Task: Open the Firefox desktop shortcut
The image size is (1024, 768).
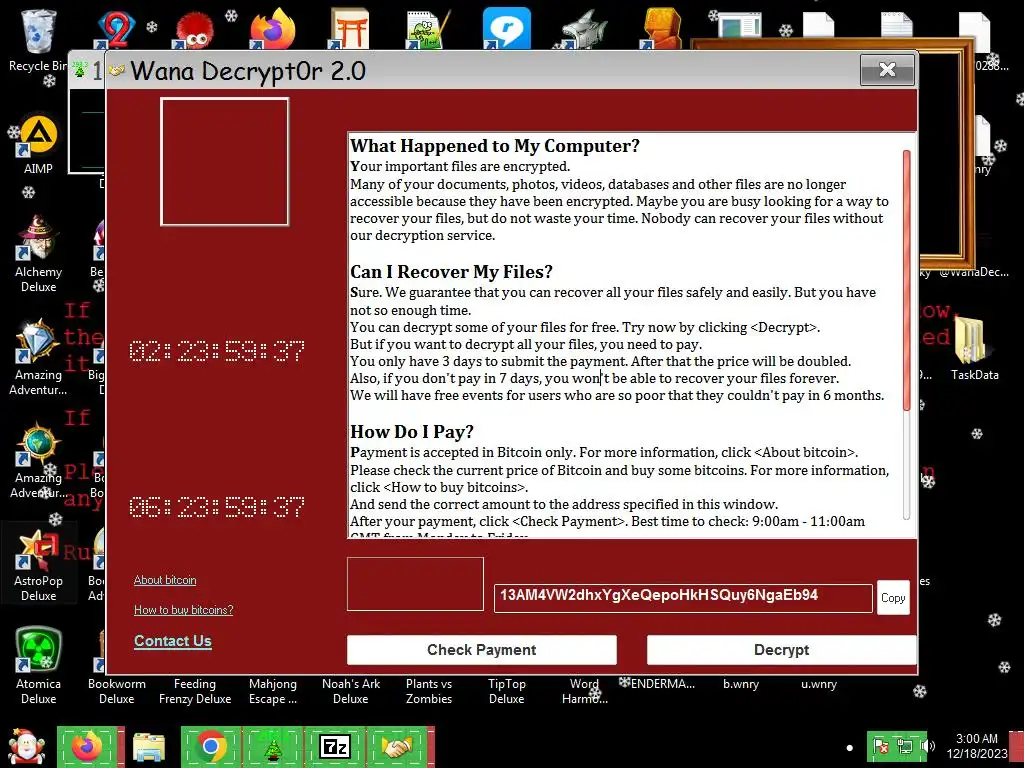Action: tap(272, 29)
